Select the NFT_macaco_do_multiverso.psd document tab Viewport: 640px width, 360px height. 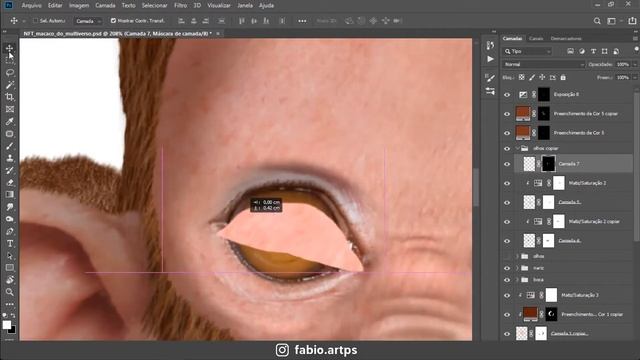click(118, 33)
